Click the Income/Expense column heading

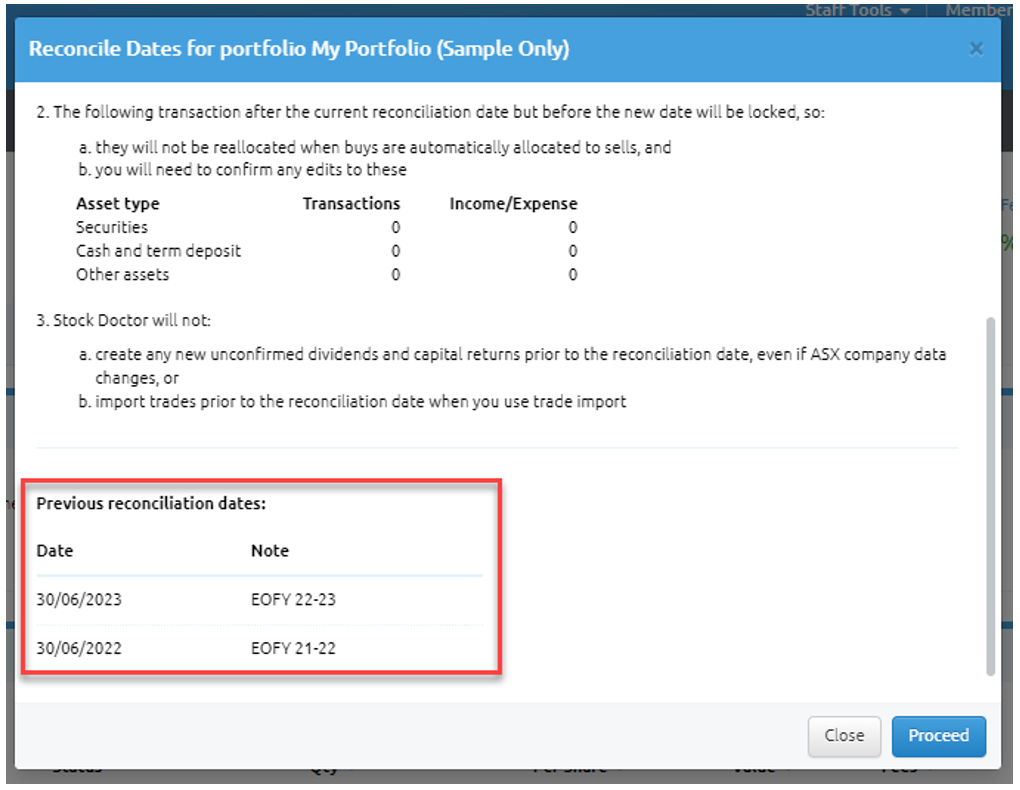tap(513, 204)
